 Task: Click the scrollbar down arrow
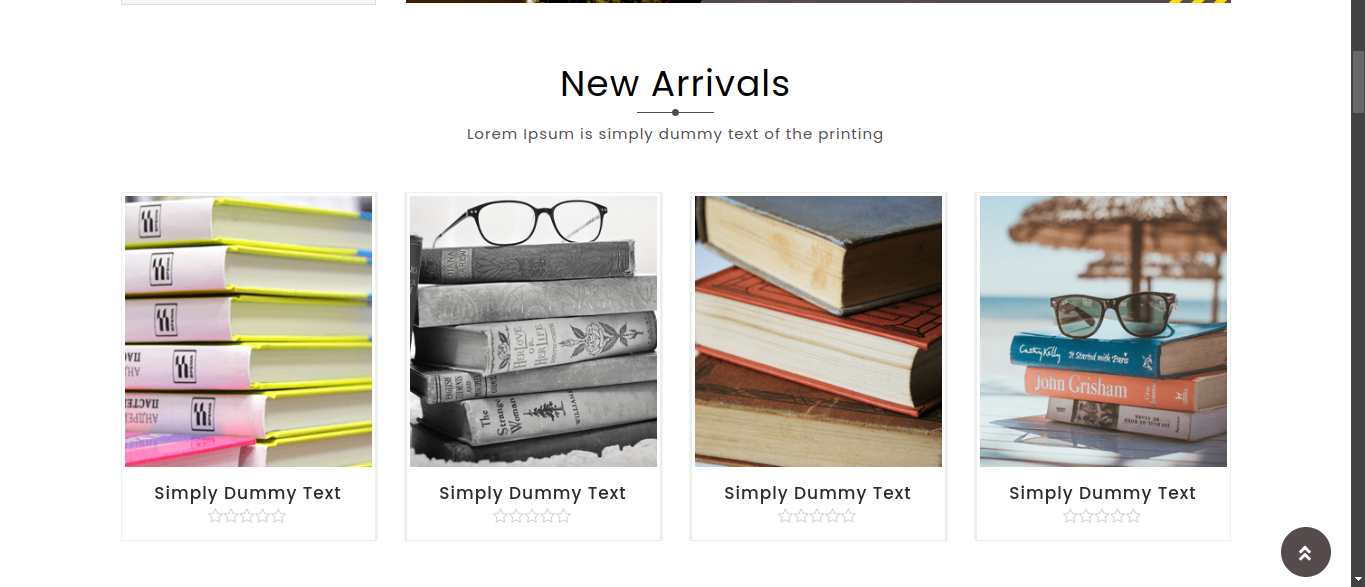pos(1358,579)
